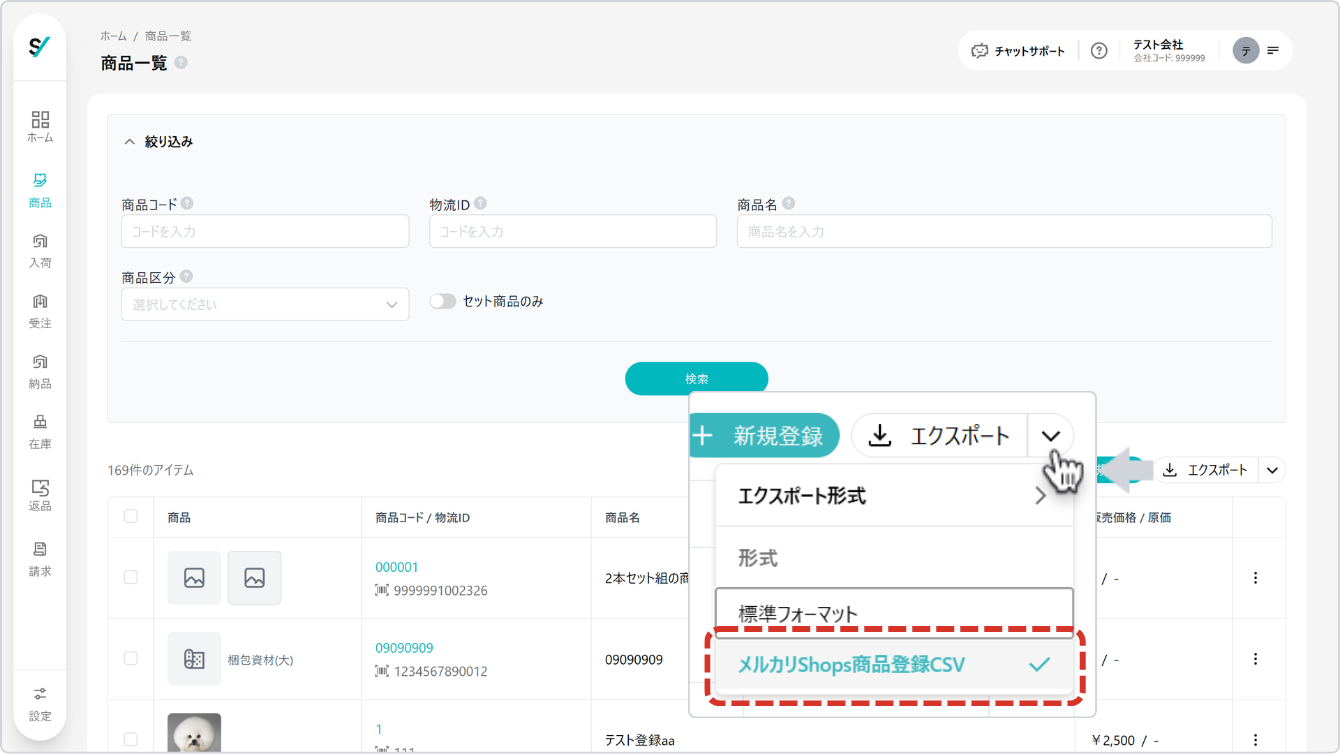Screen dimensions: 1340x756
Task: Open the hamburger menu beside avatar
Action: [1273, 51]
